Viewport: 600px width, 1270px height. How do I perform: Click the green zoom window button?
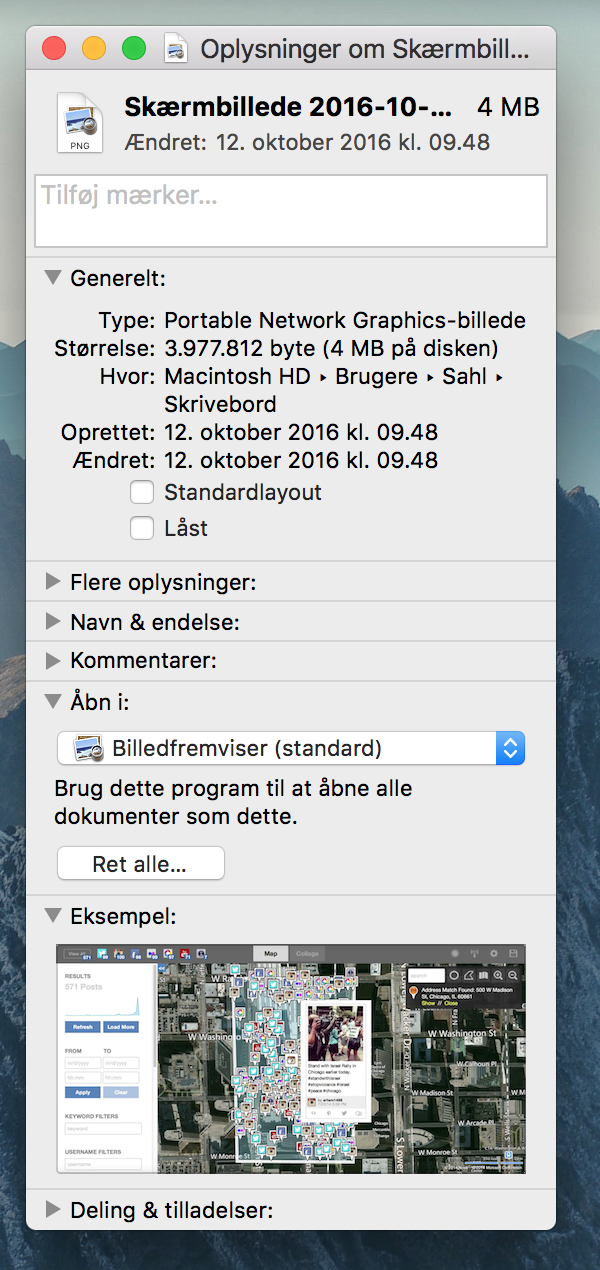pos(133,48)
